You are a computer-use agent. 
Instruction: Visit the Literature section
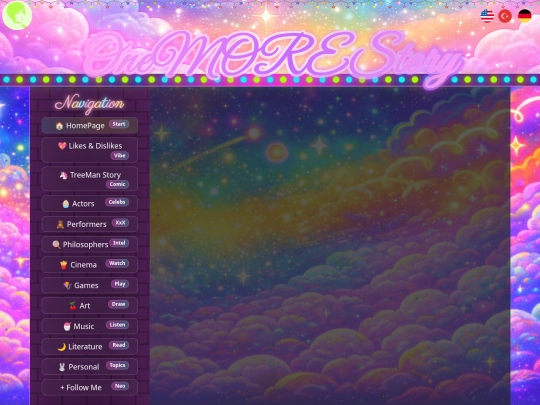click(90, 346)
